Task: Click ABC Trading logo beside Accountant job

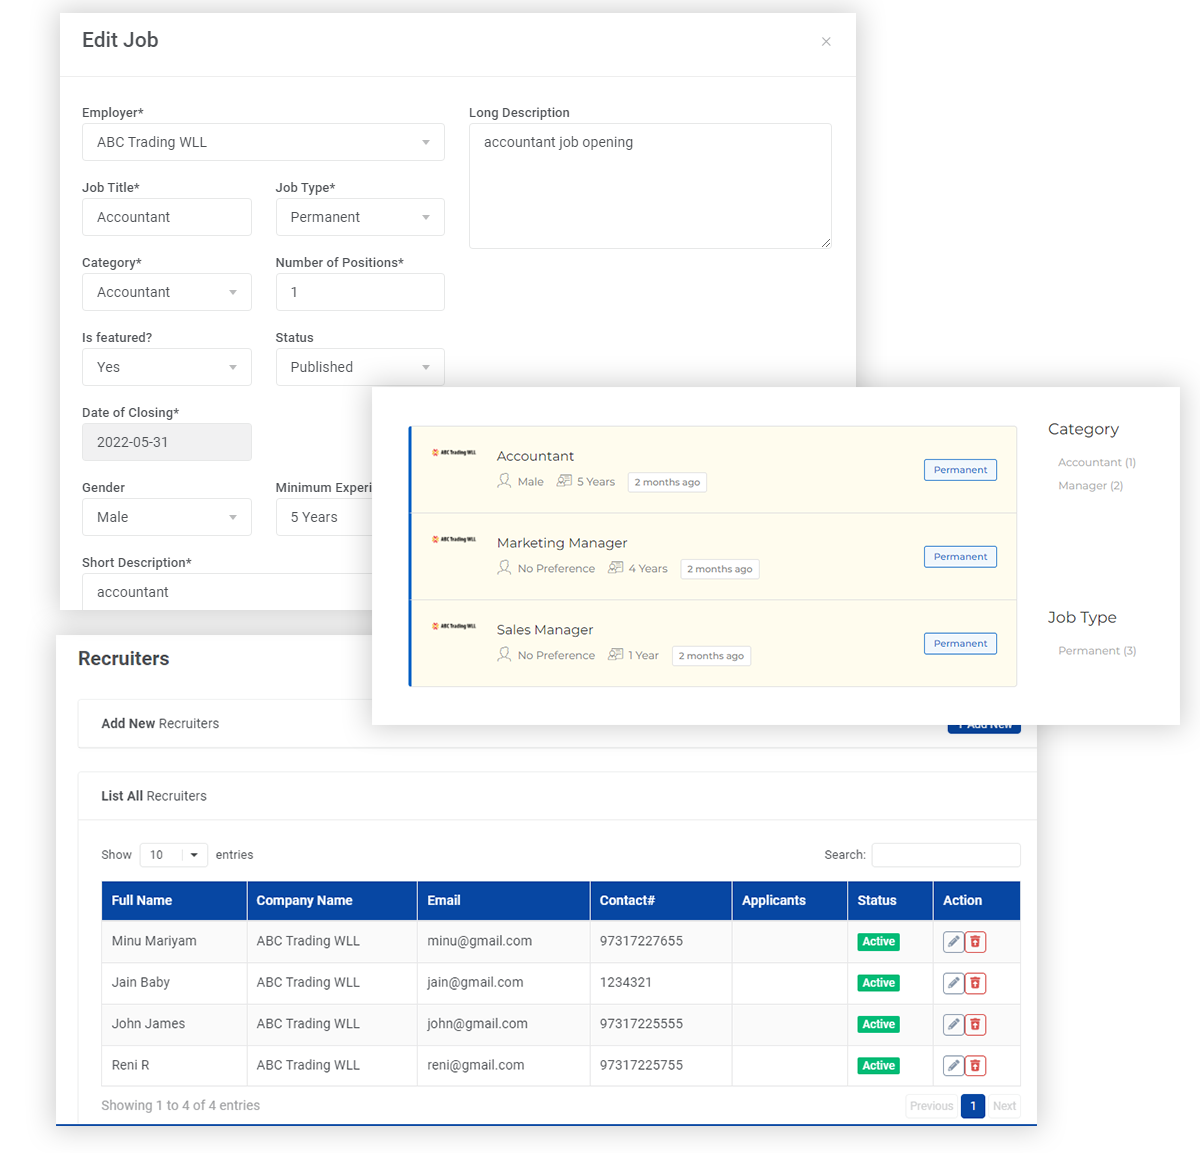Action: pyautogui.click(x=454, y=453)
